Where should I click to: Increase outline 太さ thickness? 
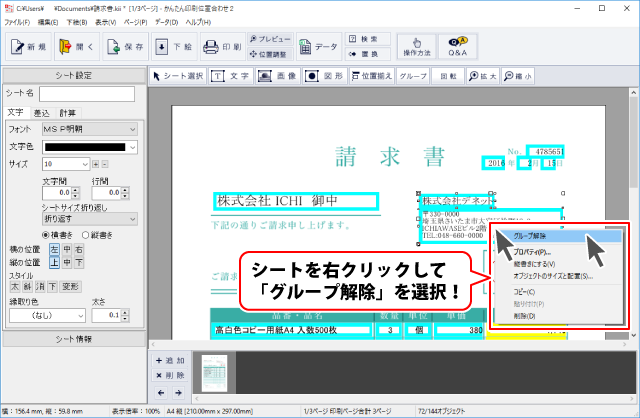(x=125, y=313)
